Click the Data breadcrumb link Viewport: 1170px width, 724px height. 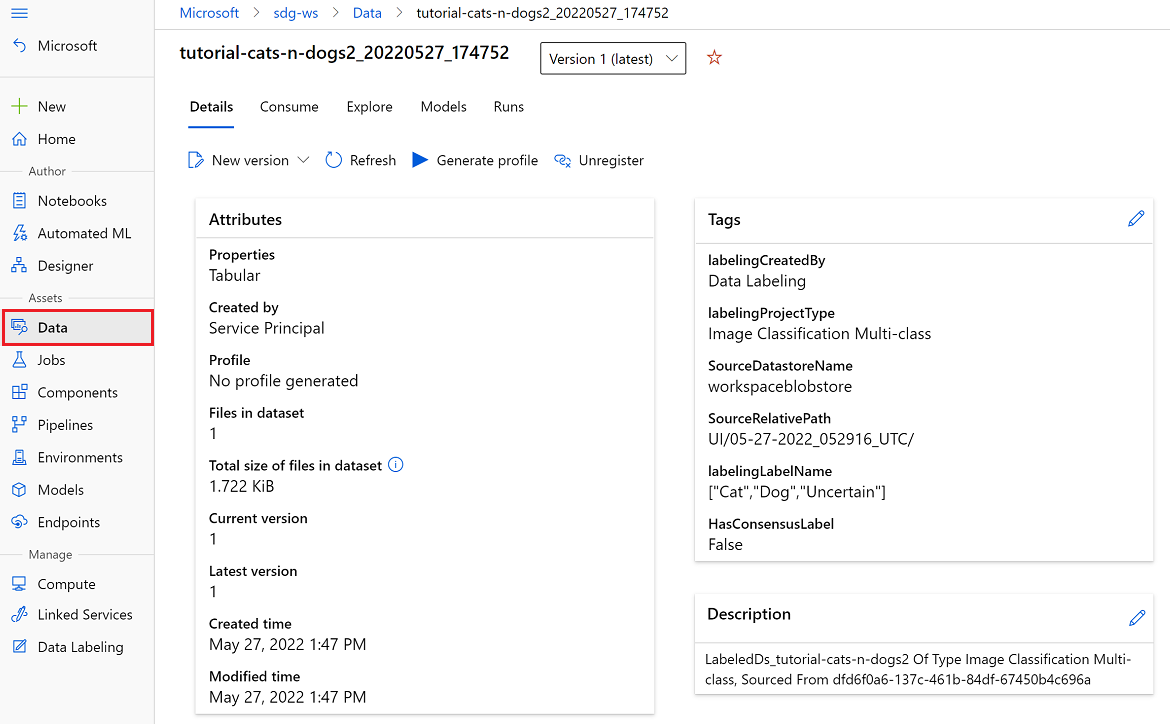[x=367, y=13]
